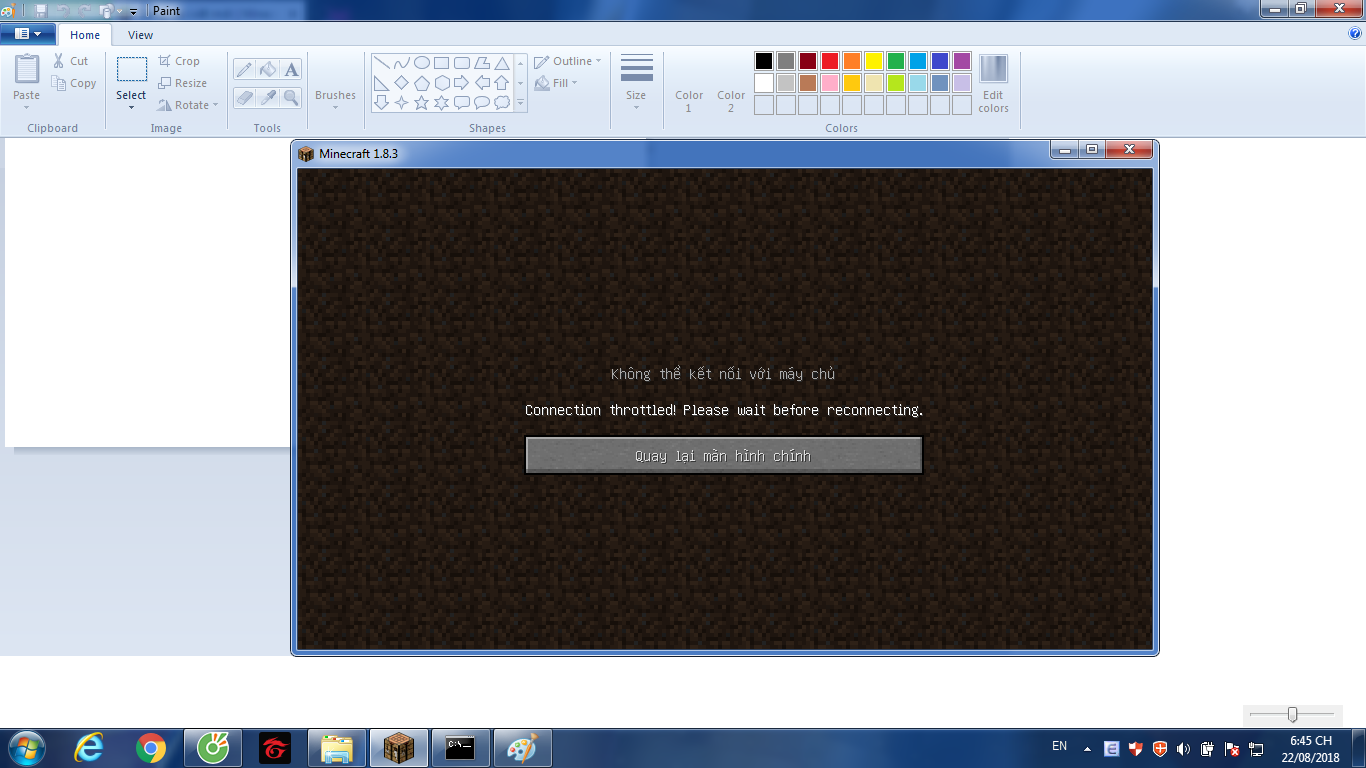Viewport: 1366px width, 768px height.
Task: Choose the Rectangle shape
Action: 442,63
